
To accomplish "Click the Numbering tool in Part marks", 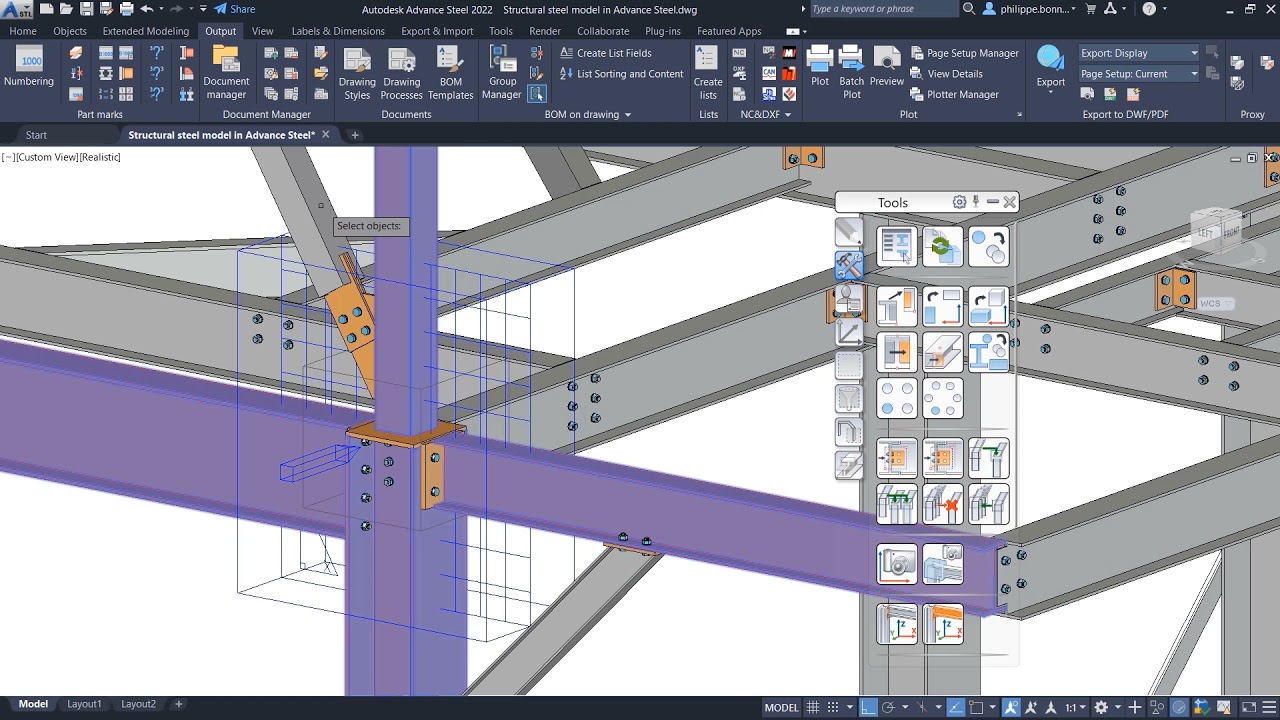I will pos(29,67).
